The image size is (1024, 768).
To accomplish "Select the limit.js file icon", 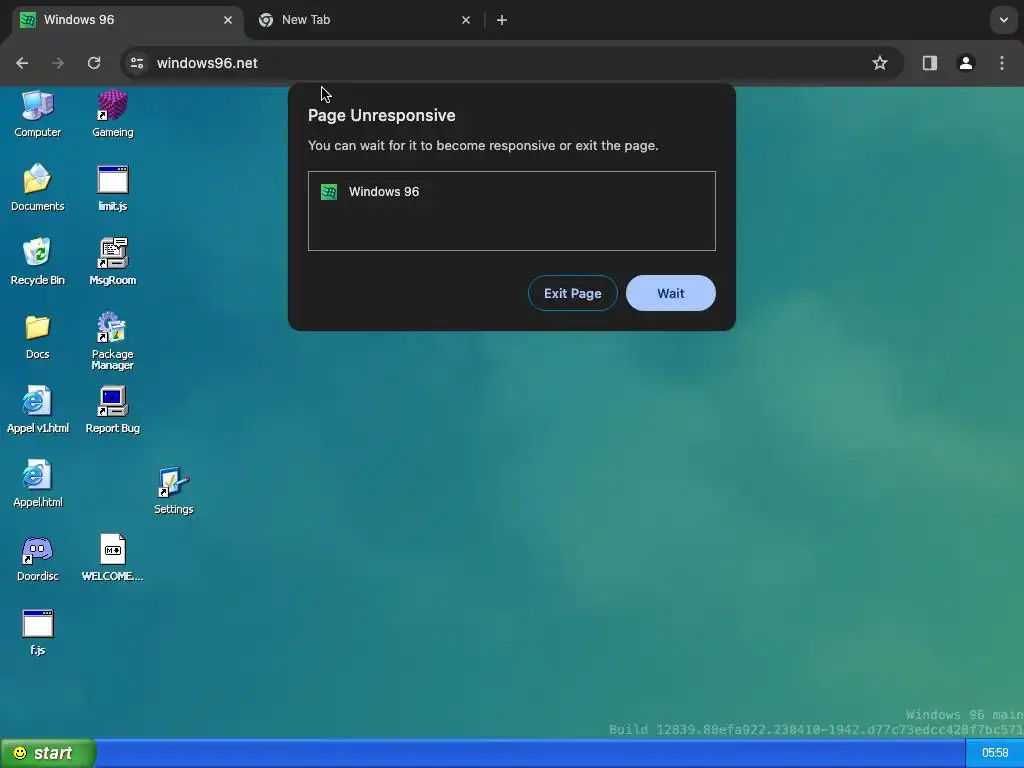I will (x=112, y=188).
